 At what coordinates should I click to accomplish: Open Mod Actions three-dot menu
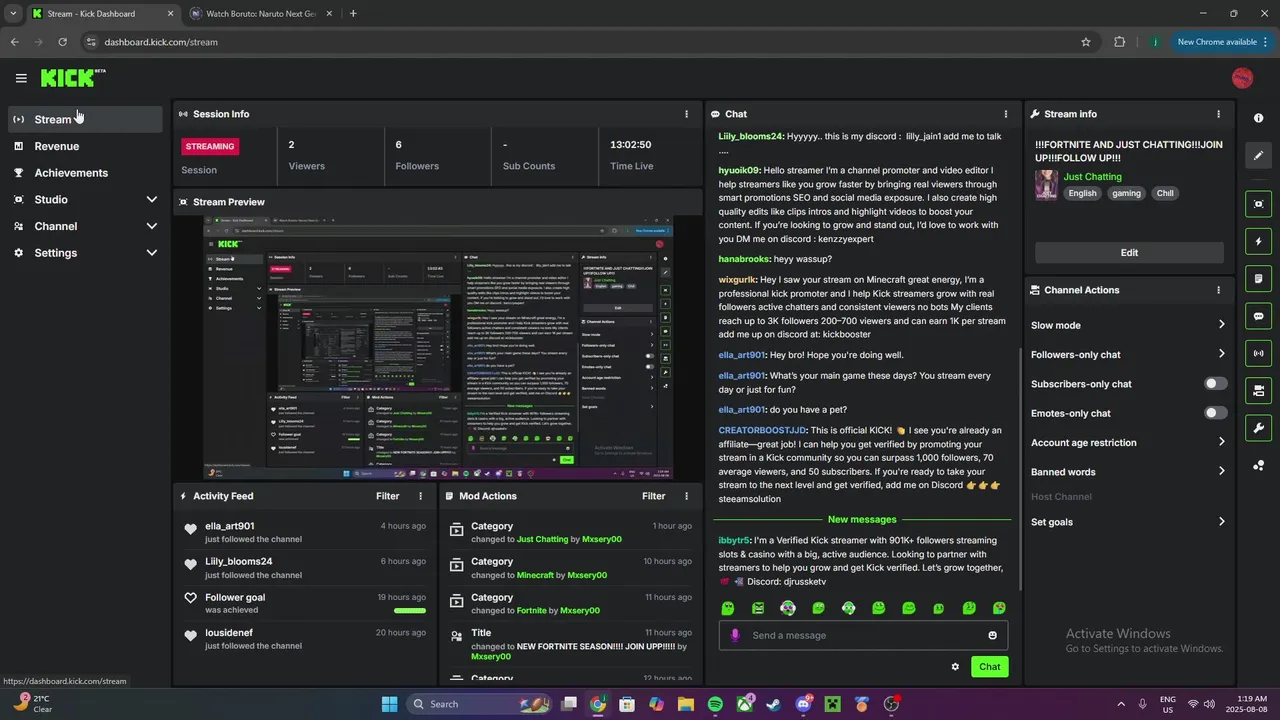pyautogui.click(x=686, y=496)
